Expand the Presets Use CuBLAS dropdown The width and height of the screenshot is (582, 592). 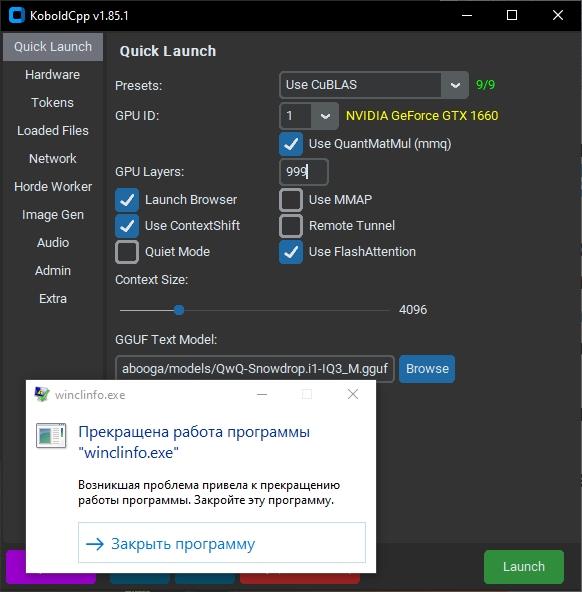tap(455, 85)
